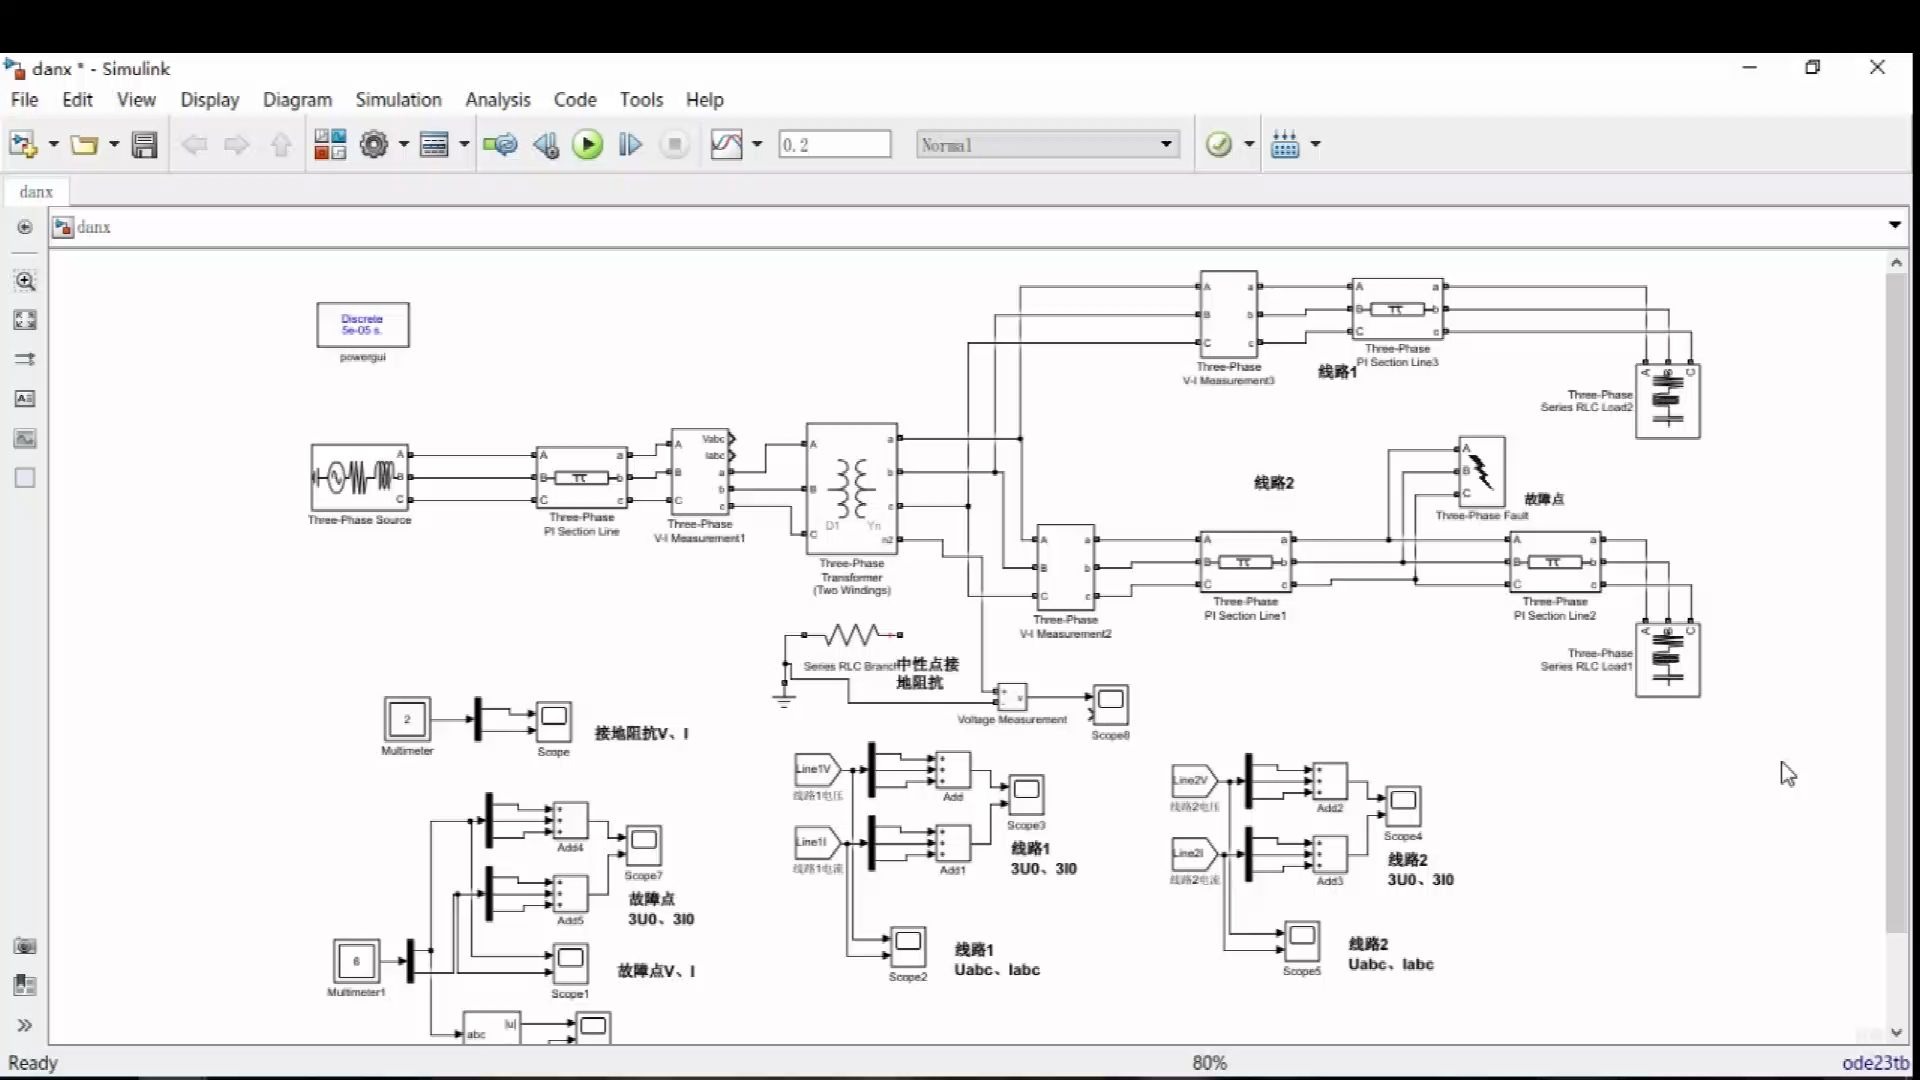Insert an Image from the palette
The height and width of the screenshot is (1080, 1920).
click(x=25, y=438)
